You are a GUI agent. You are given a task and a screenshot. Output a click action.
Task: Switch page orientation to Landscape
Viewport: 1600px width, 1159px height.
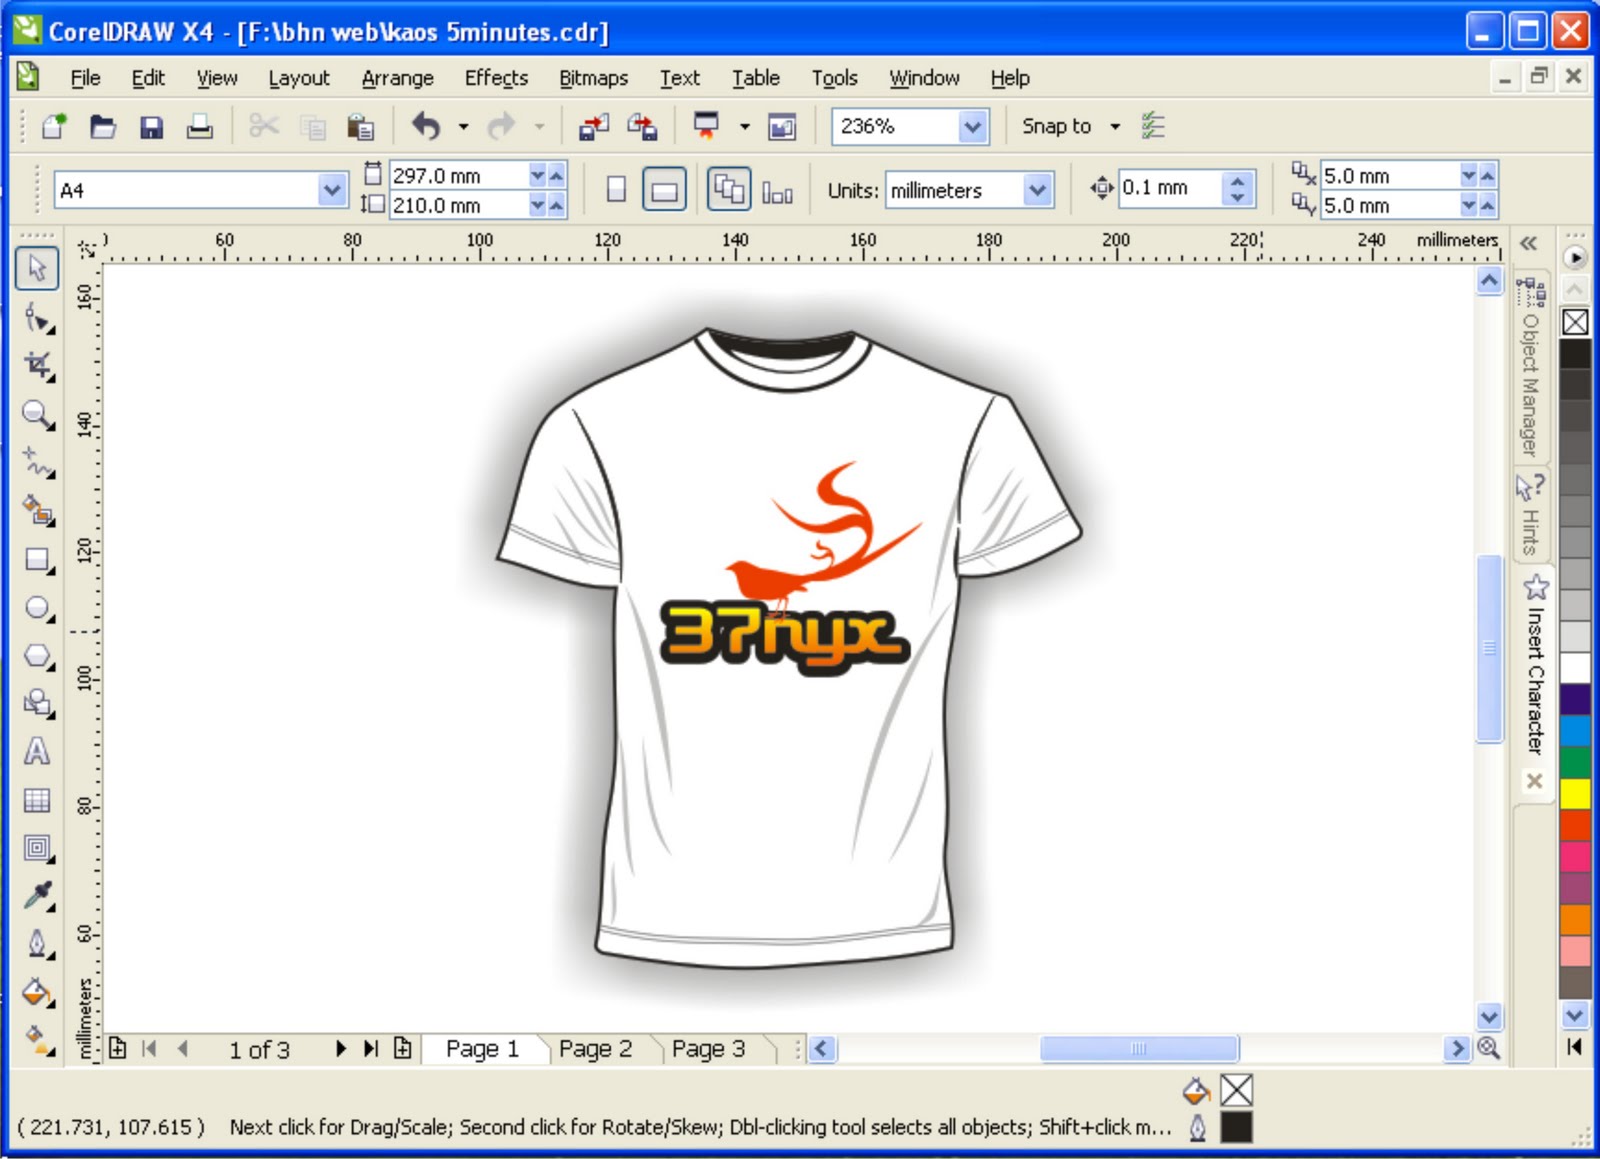click(664, 189)
